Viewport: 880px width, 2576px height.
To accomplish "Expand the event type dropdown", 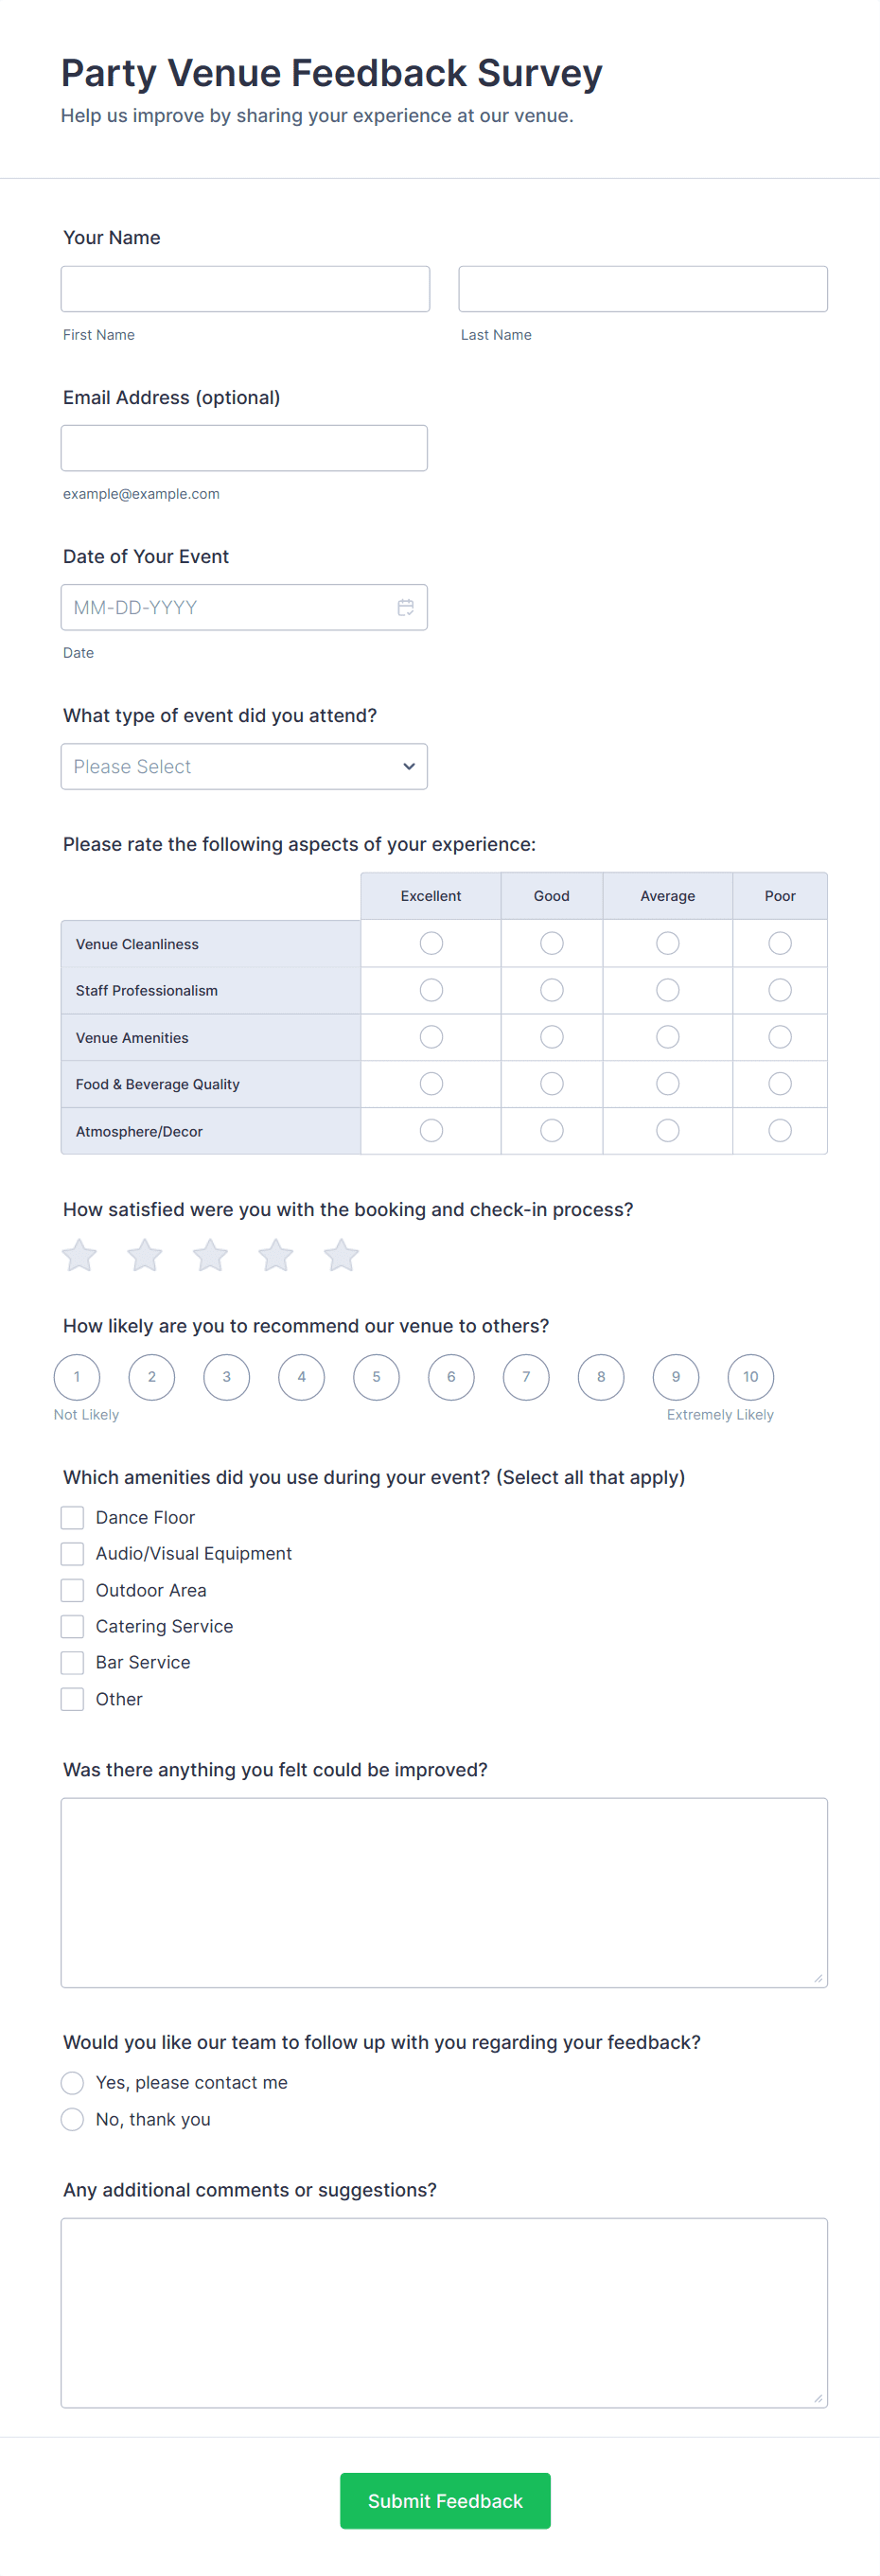I will coord(244,766).
